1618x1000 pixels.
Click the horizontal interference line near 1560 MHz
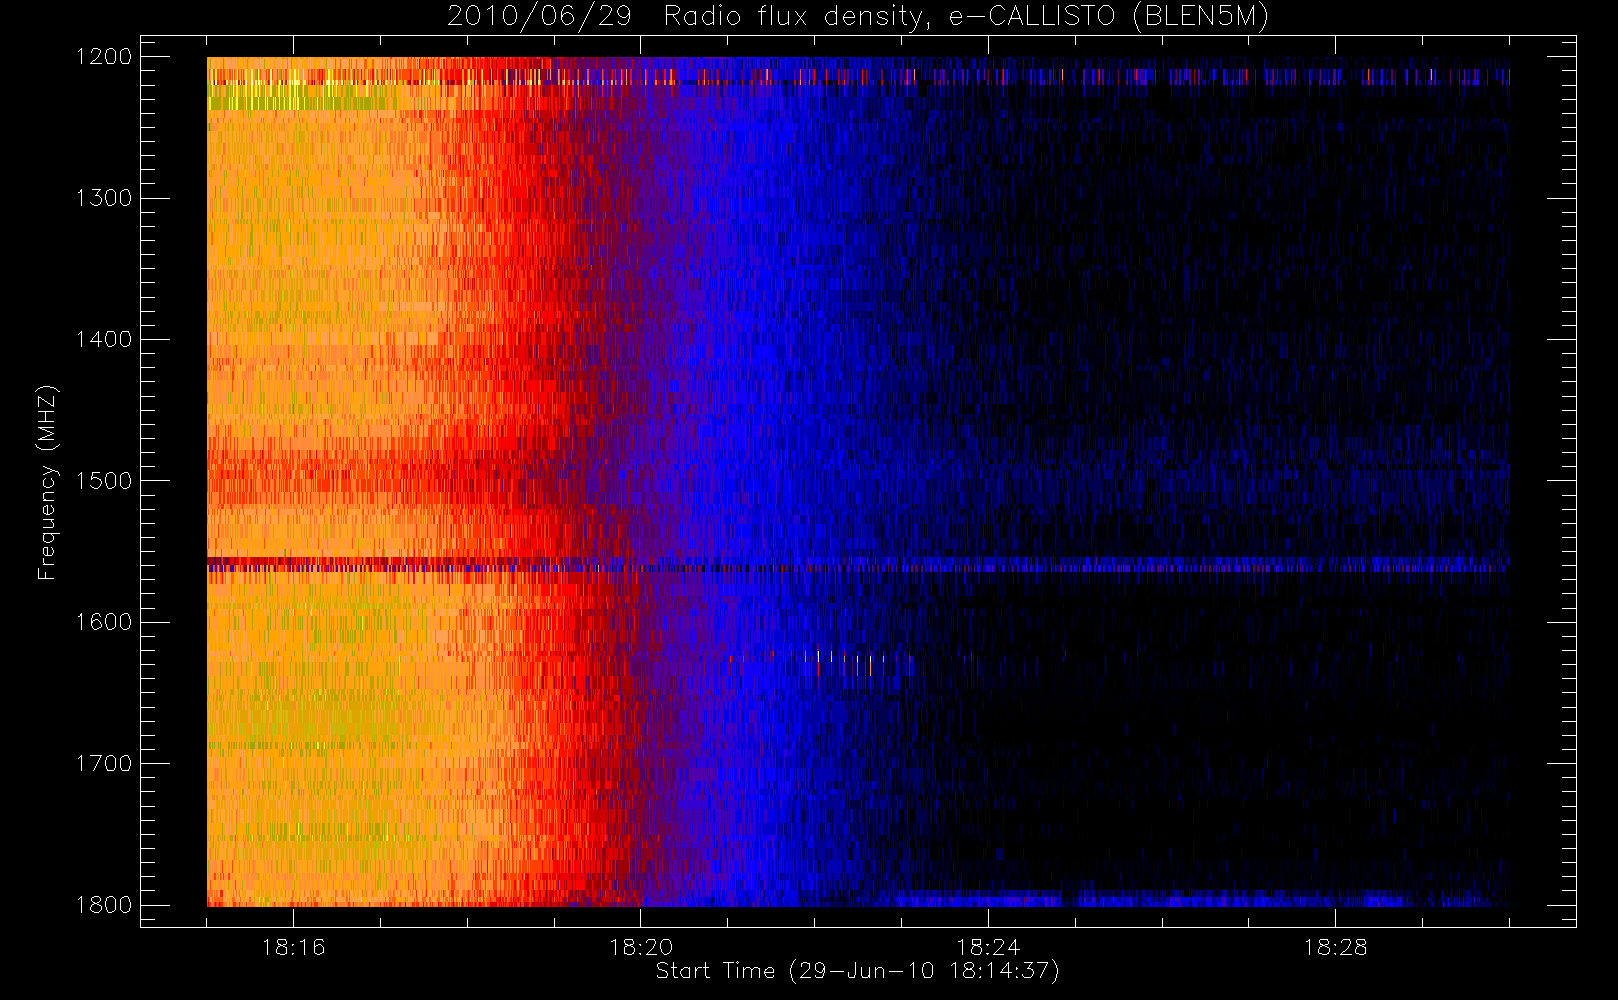pos(858,565)
